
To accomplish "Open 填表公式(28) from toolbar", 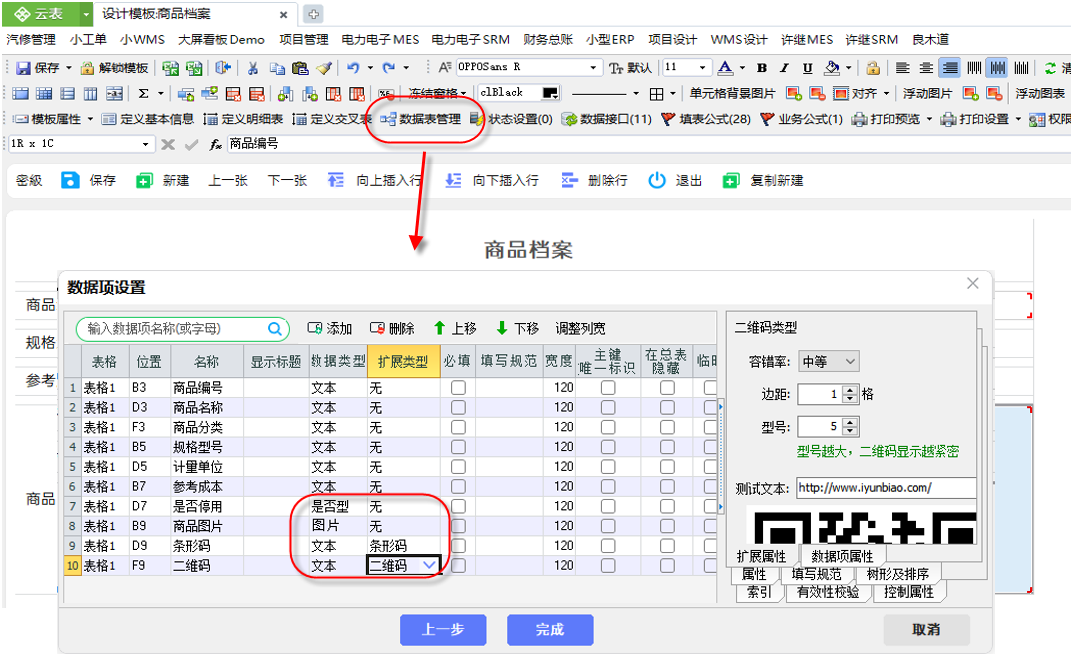I will [x=669, y=119].
